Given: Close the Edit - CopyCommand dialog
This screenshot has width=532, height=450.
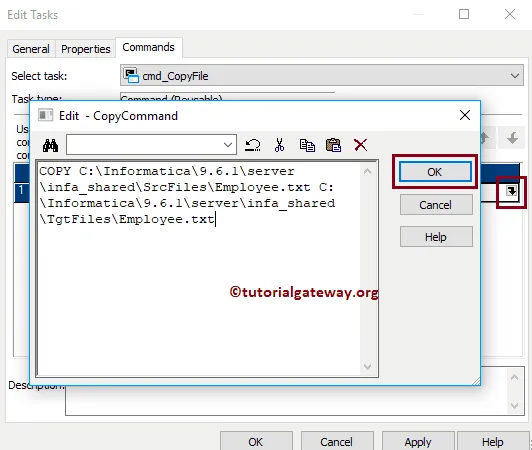Looking at the screenshot, I should (465, 115).
